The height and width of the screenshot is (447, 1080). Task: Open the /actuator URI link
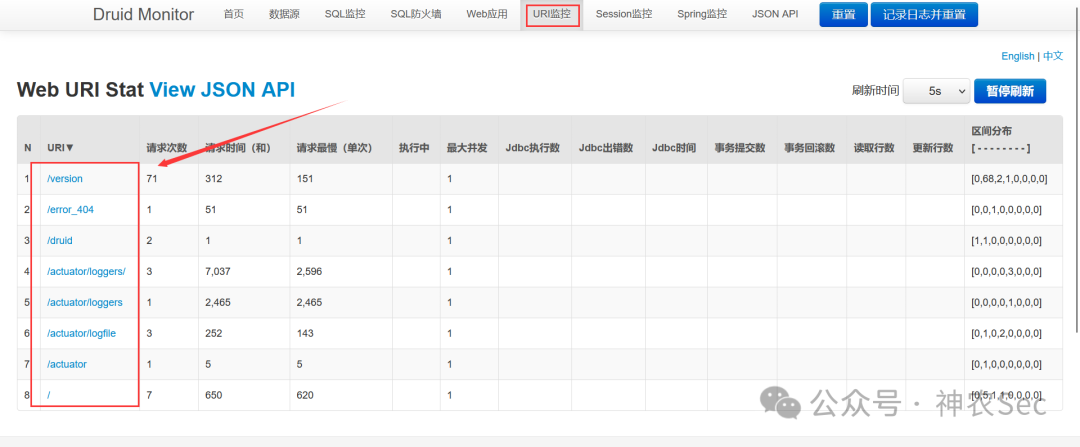tap(67, 364)
